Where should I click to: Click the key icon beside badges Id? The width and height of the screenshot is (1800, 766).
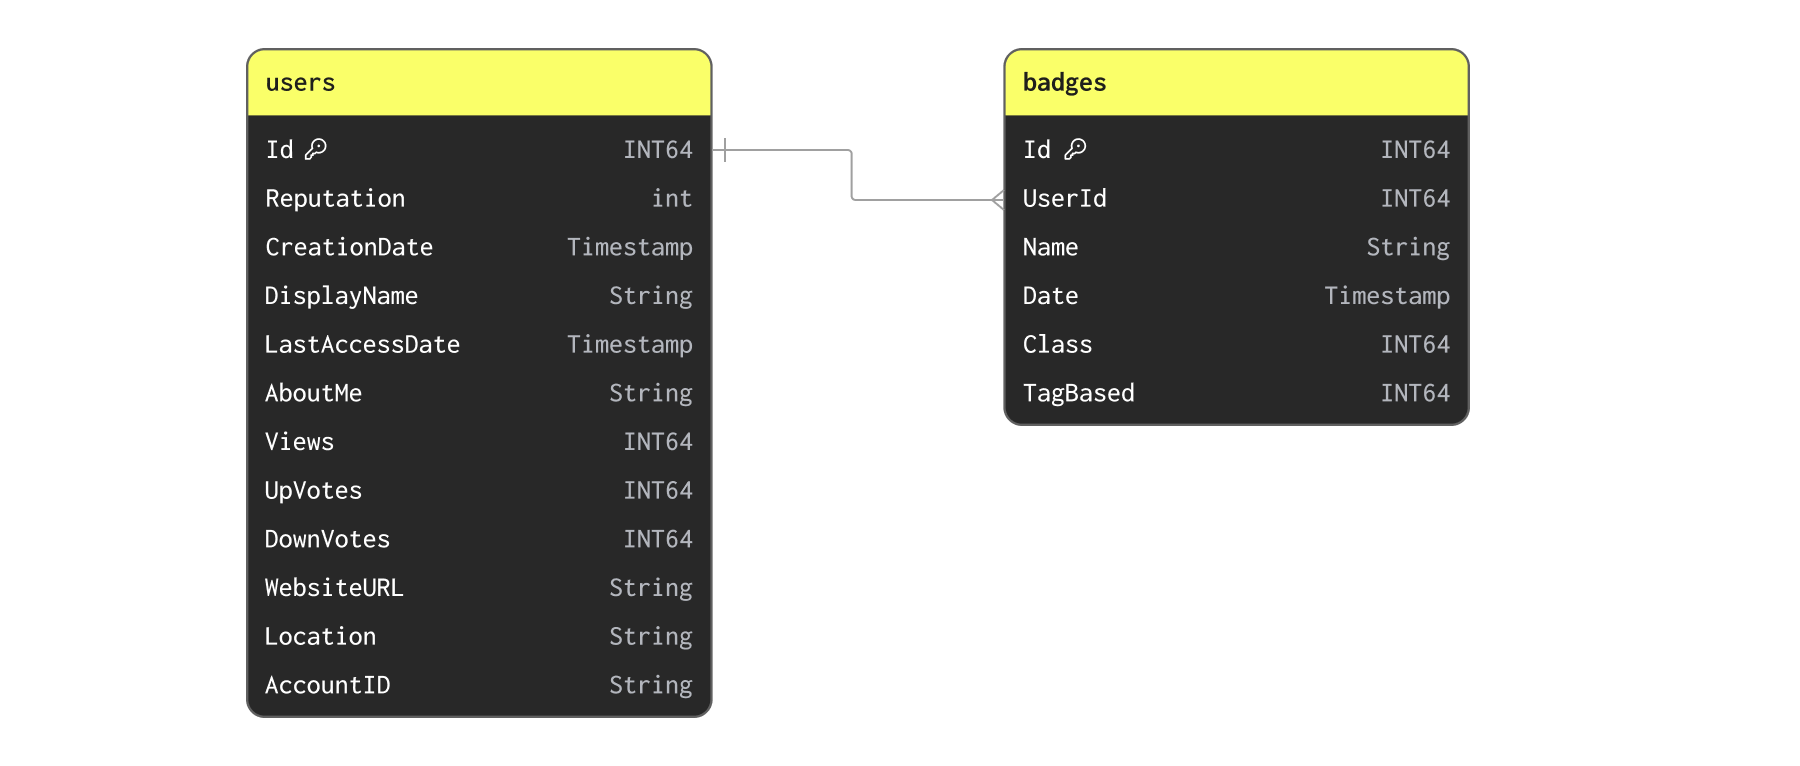[1075, 149]
